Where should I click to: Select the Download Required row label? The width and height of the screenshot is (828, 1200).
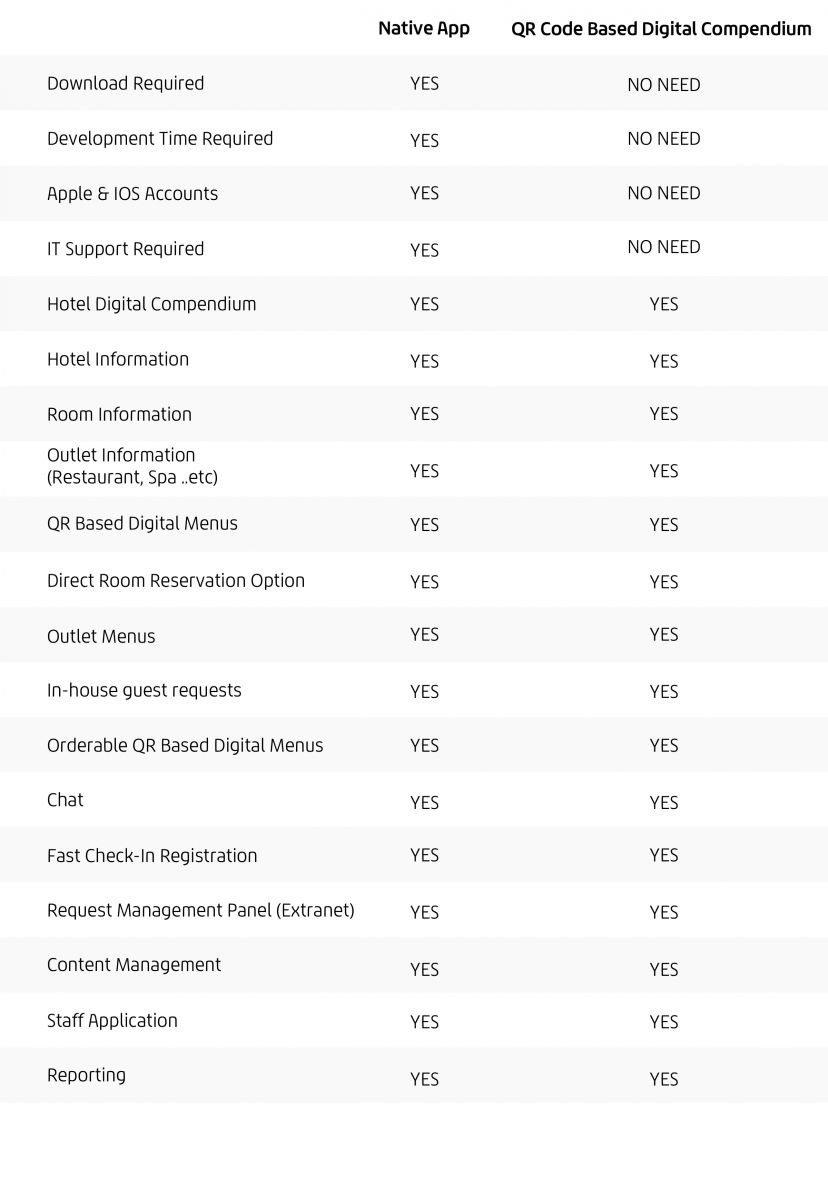pyautogui.click(x=125, y=84)
